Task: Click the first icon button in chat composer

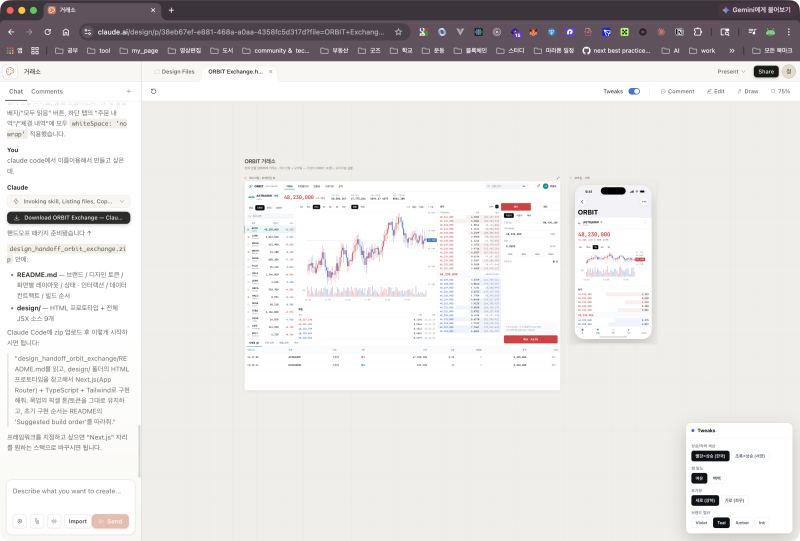Action: click(20, 521)
